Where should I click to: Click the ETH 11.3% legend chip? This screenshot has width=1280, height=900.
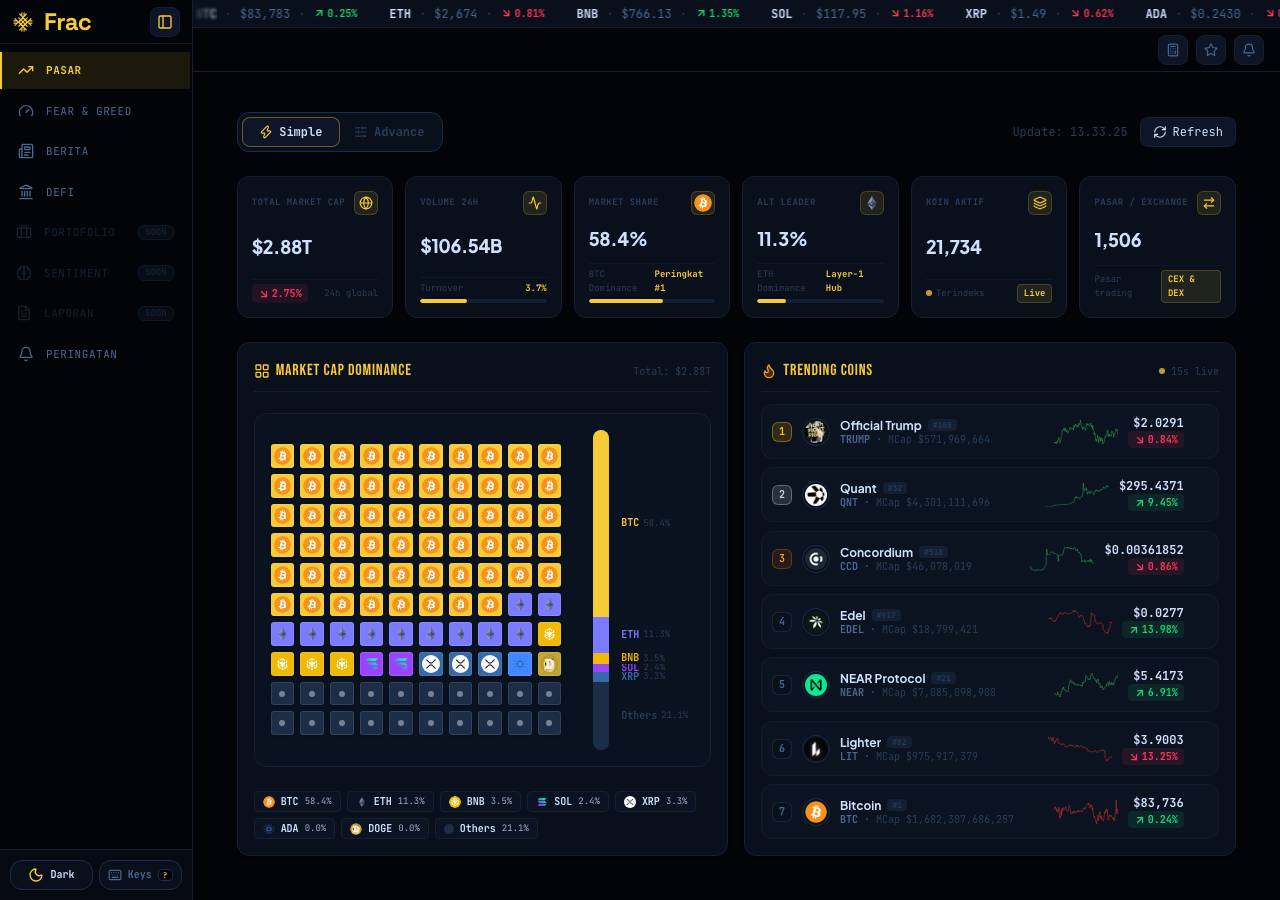[x=391, y=802]
